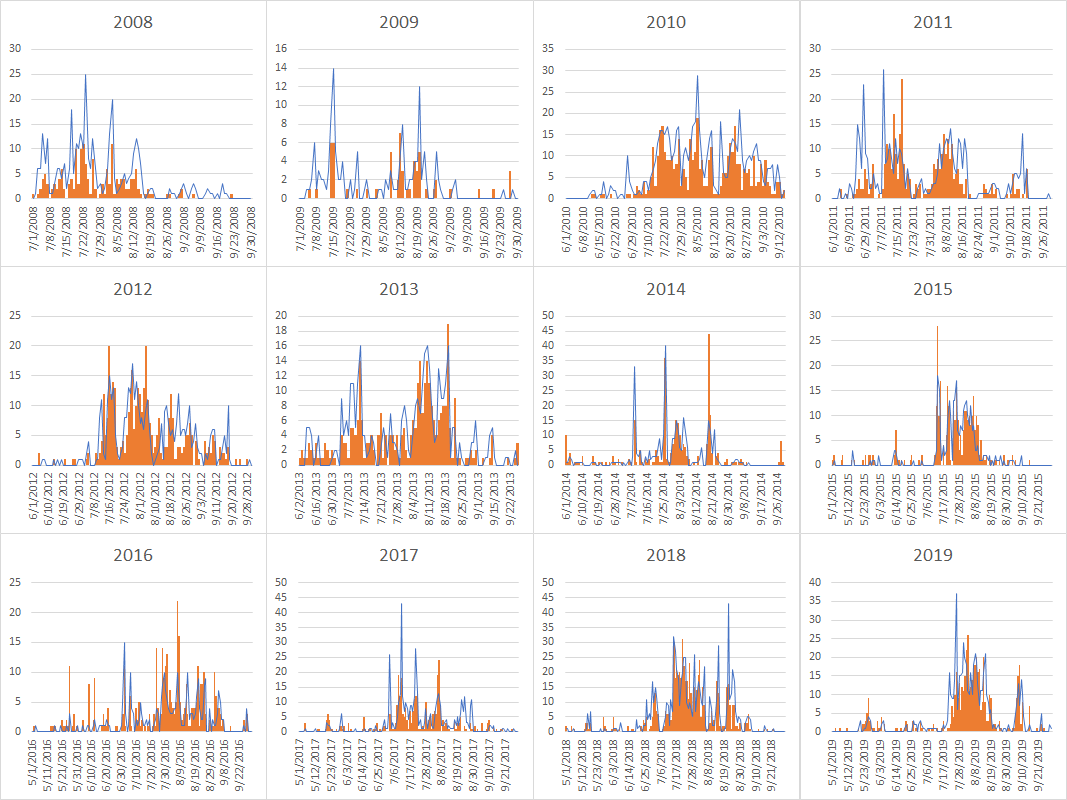Click the 2017 chart heading
The image size is (1067, 800).
coord(399,555)
